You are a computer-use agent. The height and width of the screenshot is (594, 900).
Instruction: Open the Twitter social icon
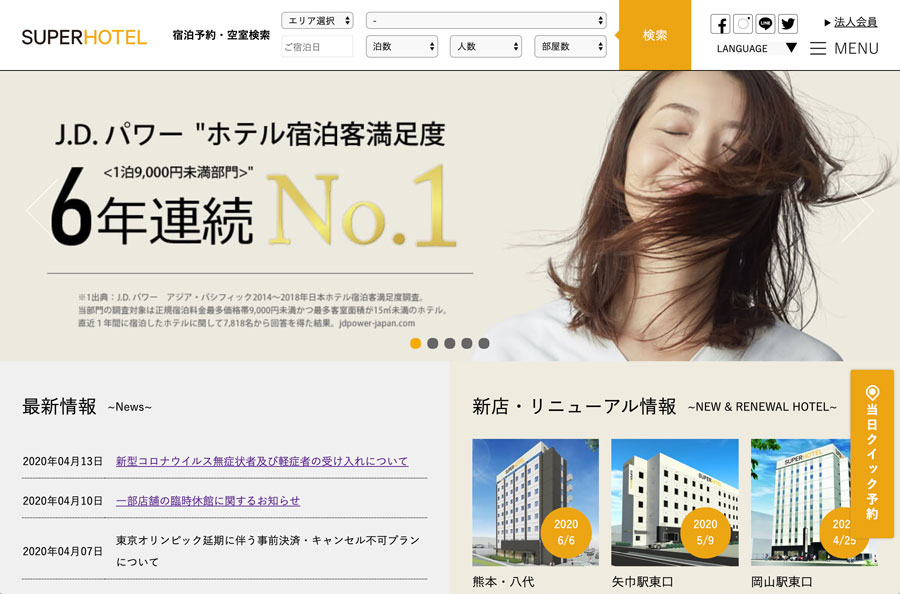pyautogui.click(x=788, y=24)
